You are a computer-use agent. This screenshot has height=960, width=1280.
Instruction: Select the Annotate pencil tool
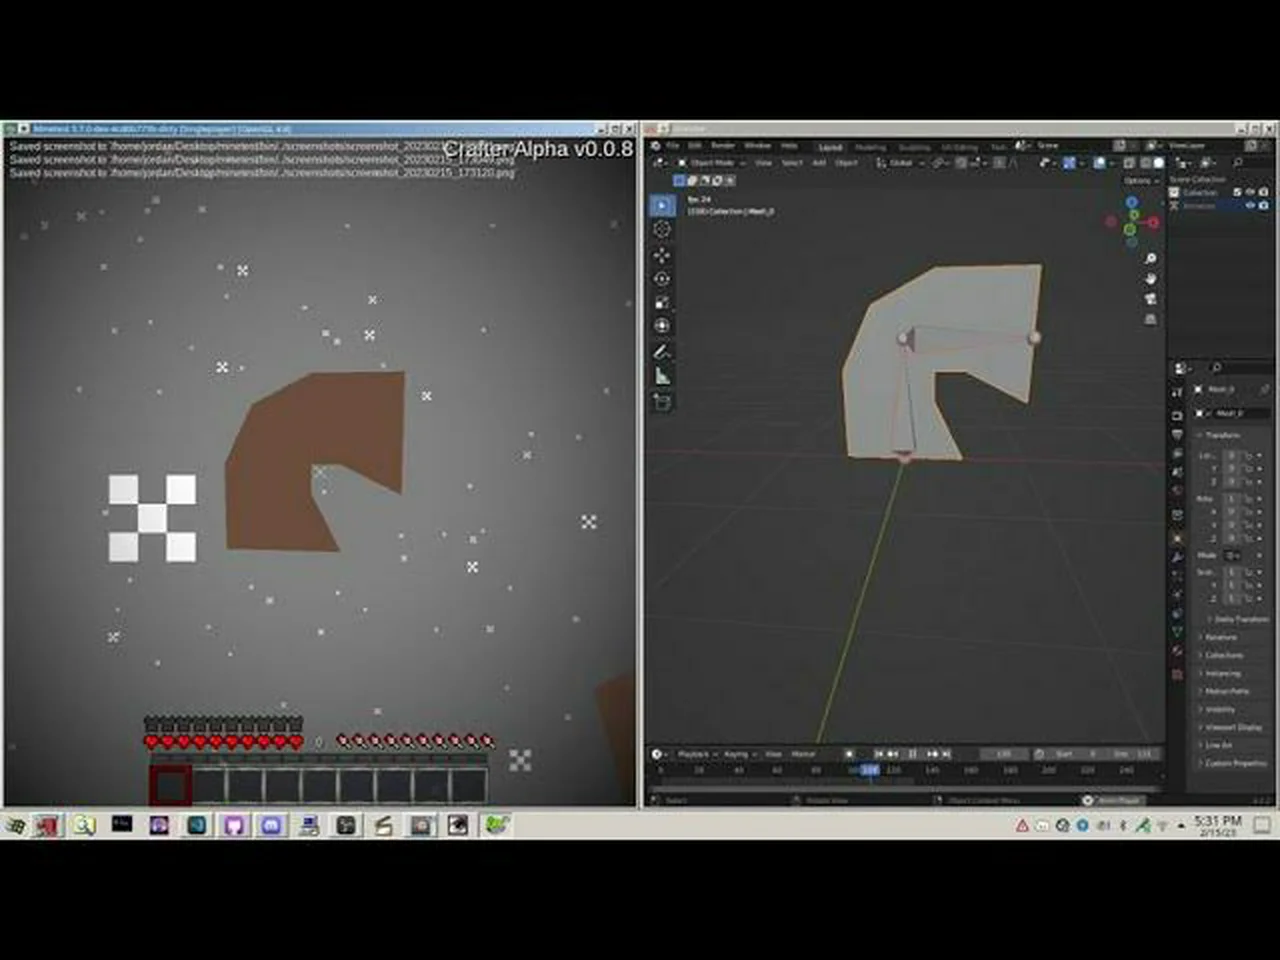coord(662,352)
